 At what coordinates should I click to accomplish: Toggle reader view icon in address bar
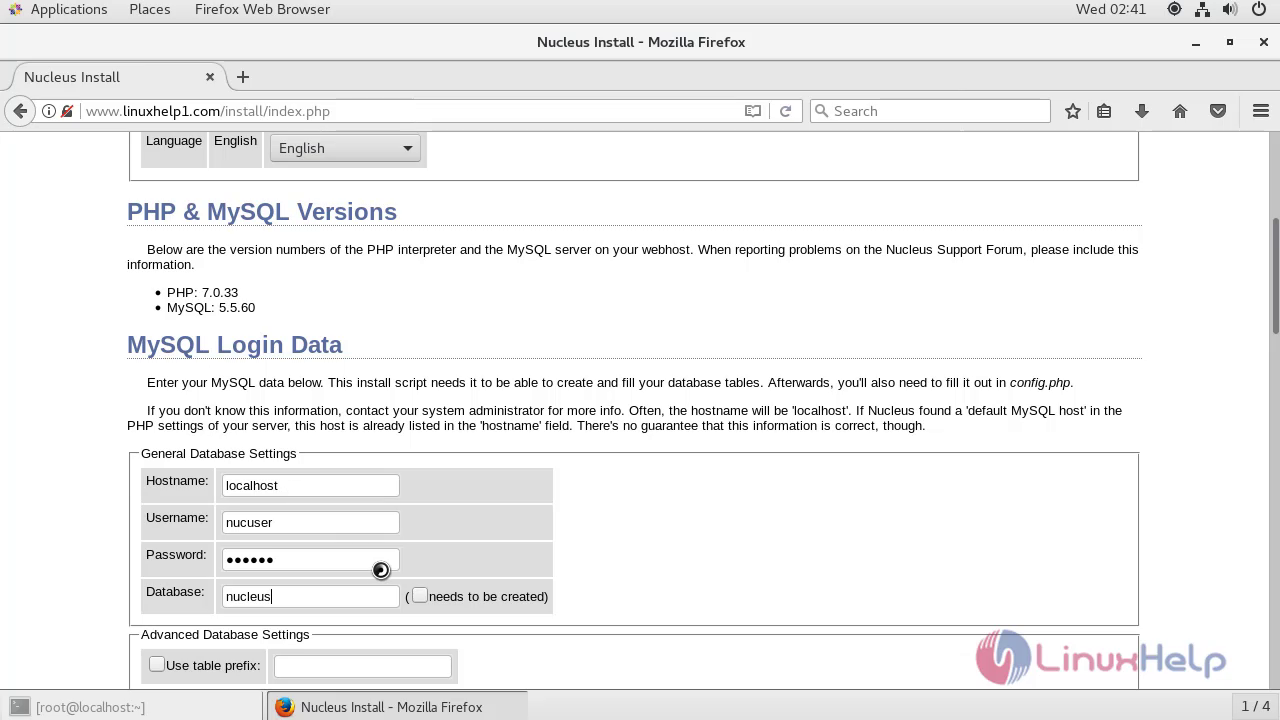click(x=753, y=111)
